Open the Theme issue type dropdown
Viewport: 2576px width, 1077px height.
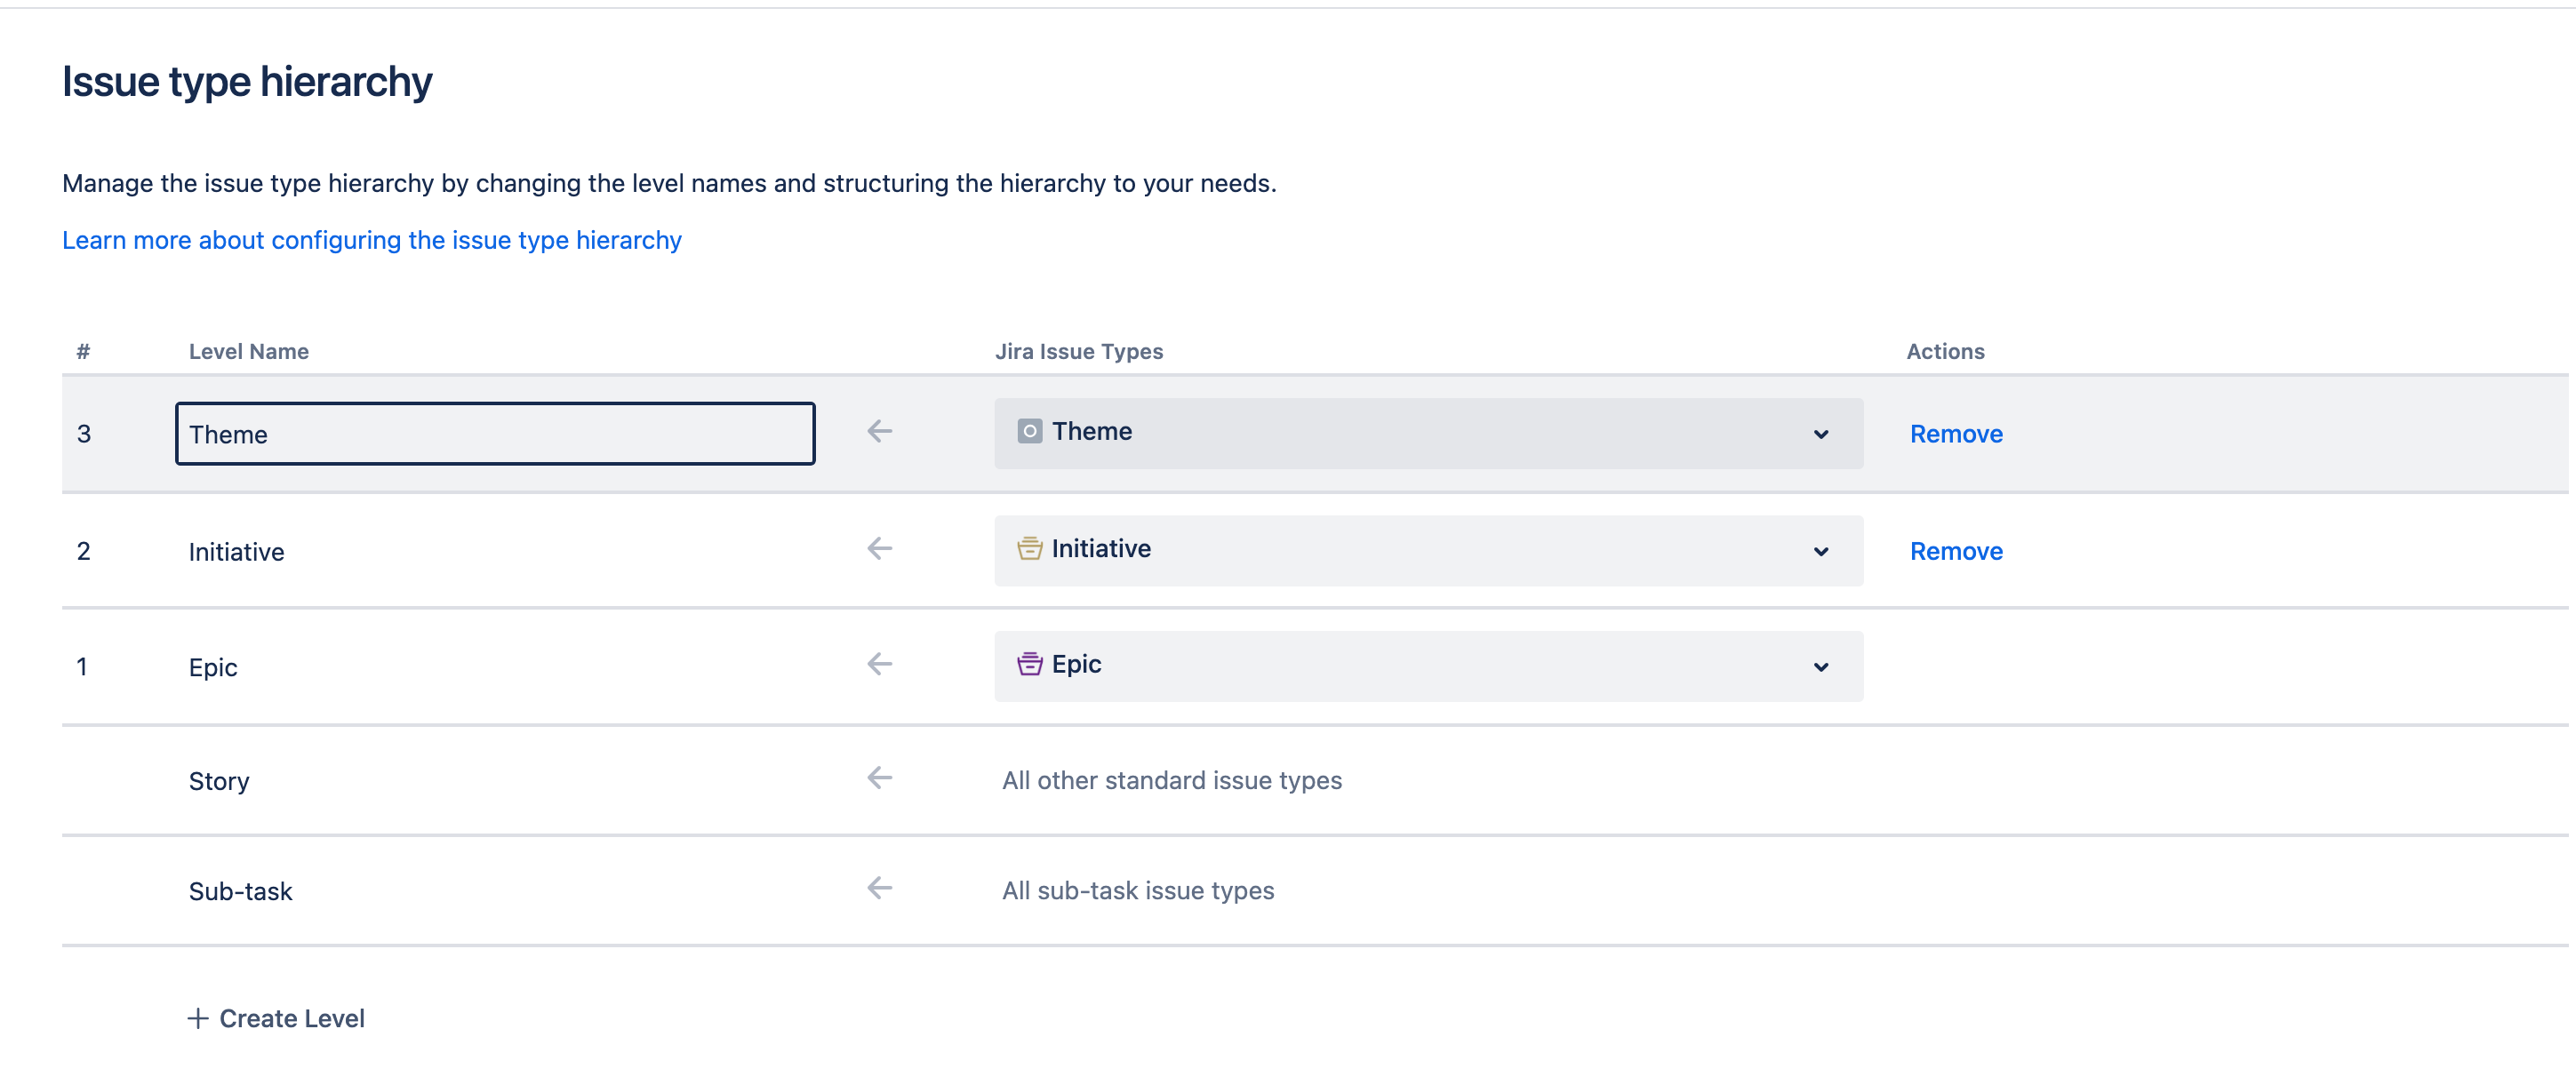(x=1428, y=433)
